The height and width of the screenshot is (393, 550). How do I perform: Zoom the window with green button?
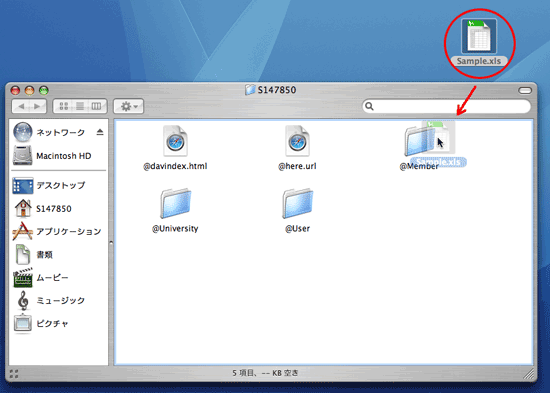[43, 91]
